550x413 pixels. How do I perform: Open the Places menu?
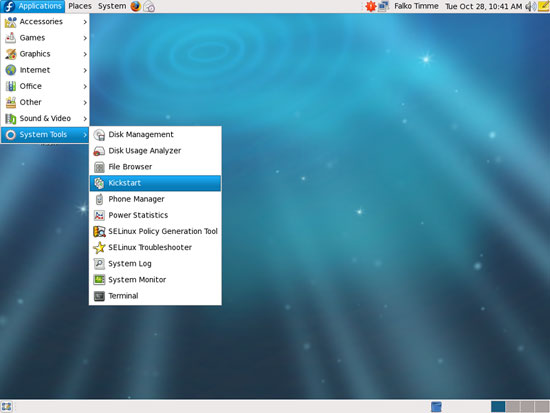coord(80,6)
